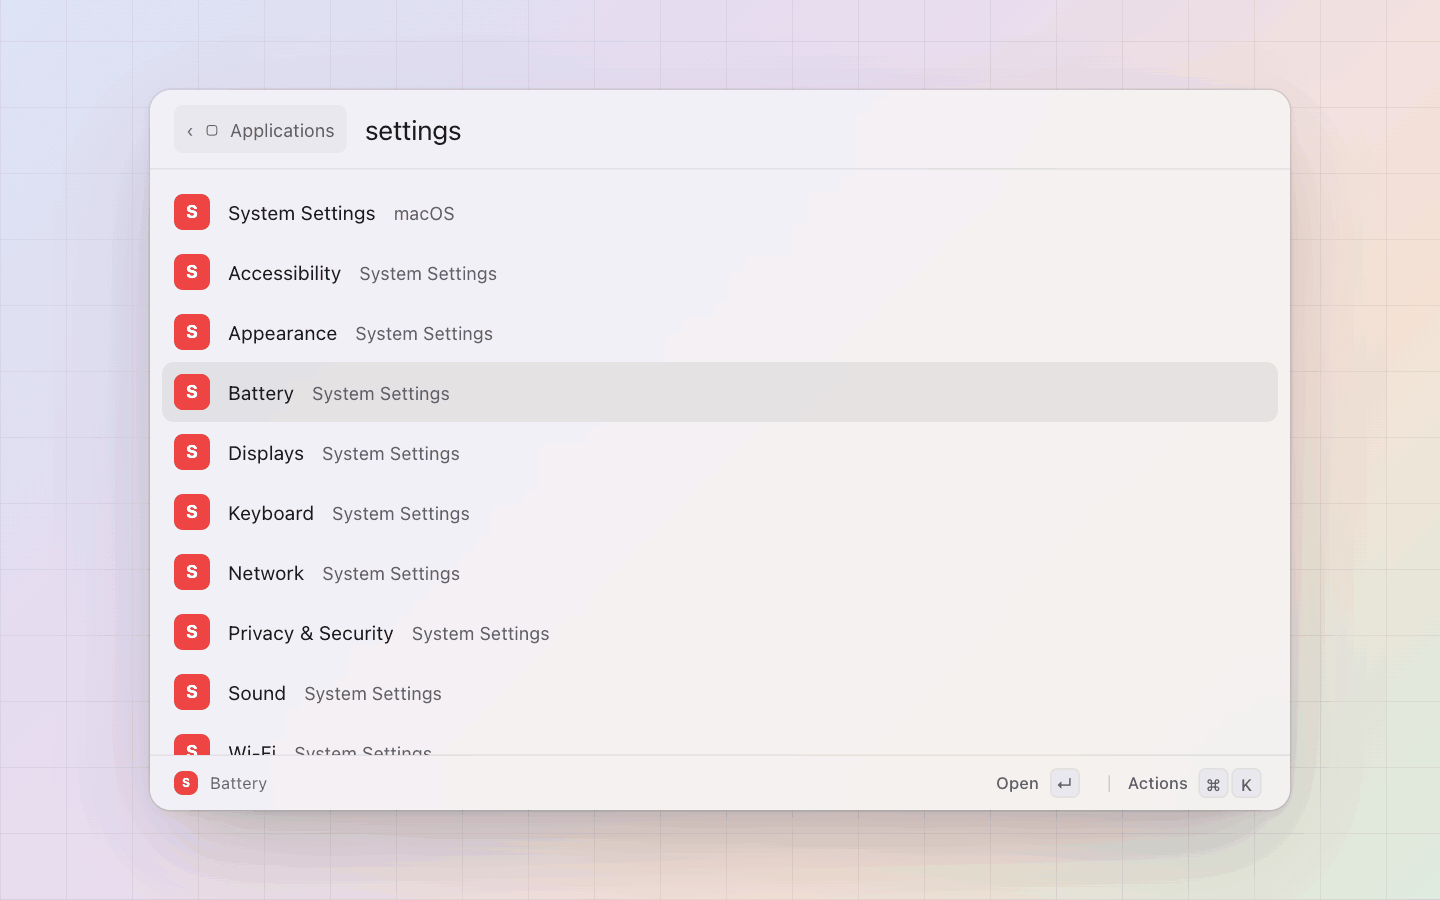Image resolution: width=1440 pixels, height=900 pixels.
Task: Click the small Battery icon in footer
Action: 186,783
